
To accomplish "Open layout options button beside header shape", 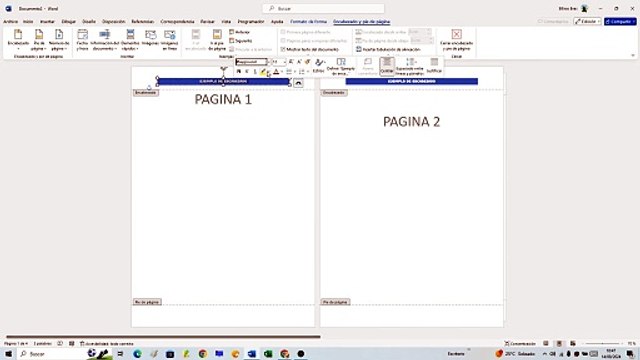I will pos(298,83).
